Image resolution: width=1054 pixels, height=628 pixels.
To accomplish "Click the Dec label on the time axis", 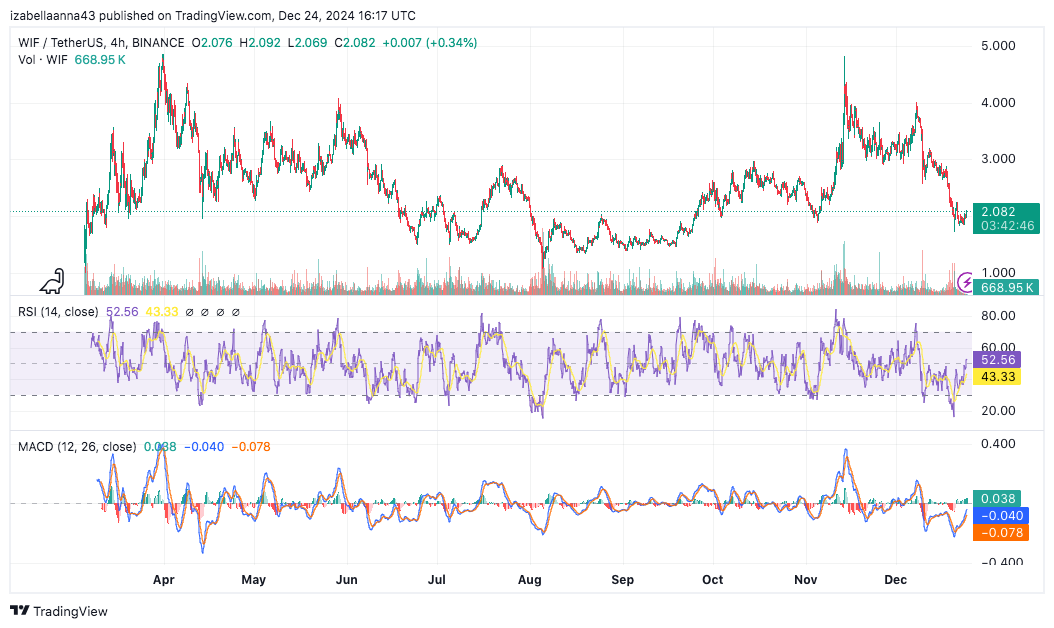I will pyautogui.click(x=895, y=580).
